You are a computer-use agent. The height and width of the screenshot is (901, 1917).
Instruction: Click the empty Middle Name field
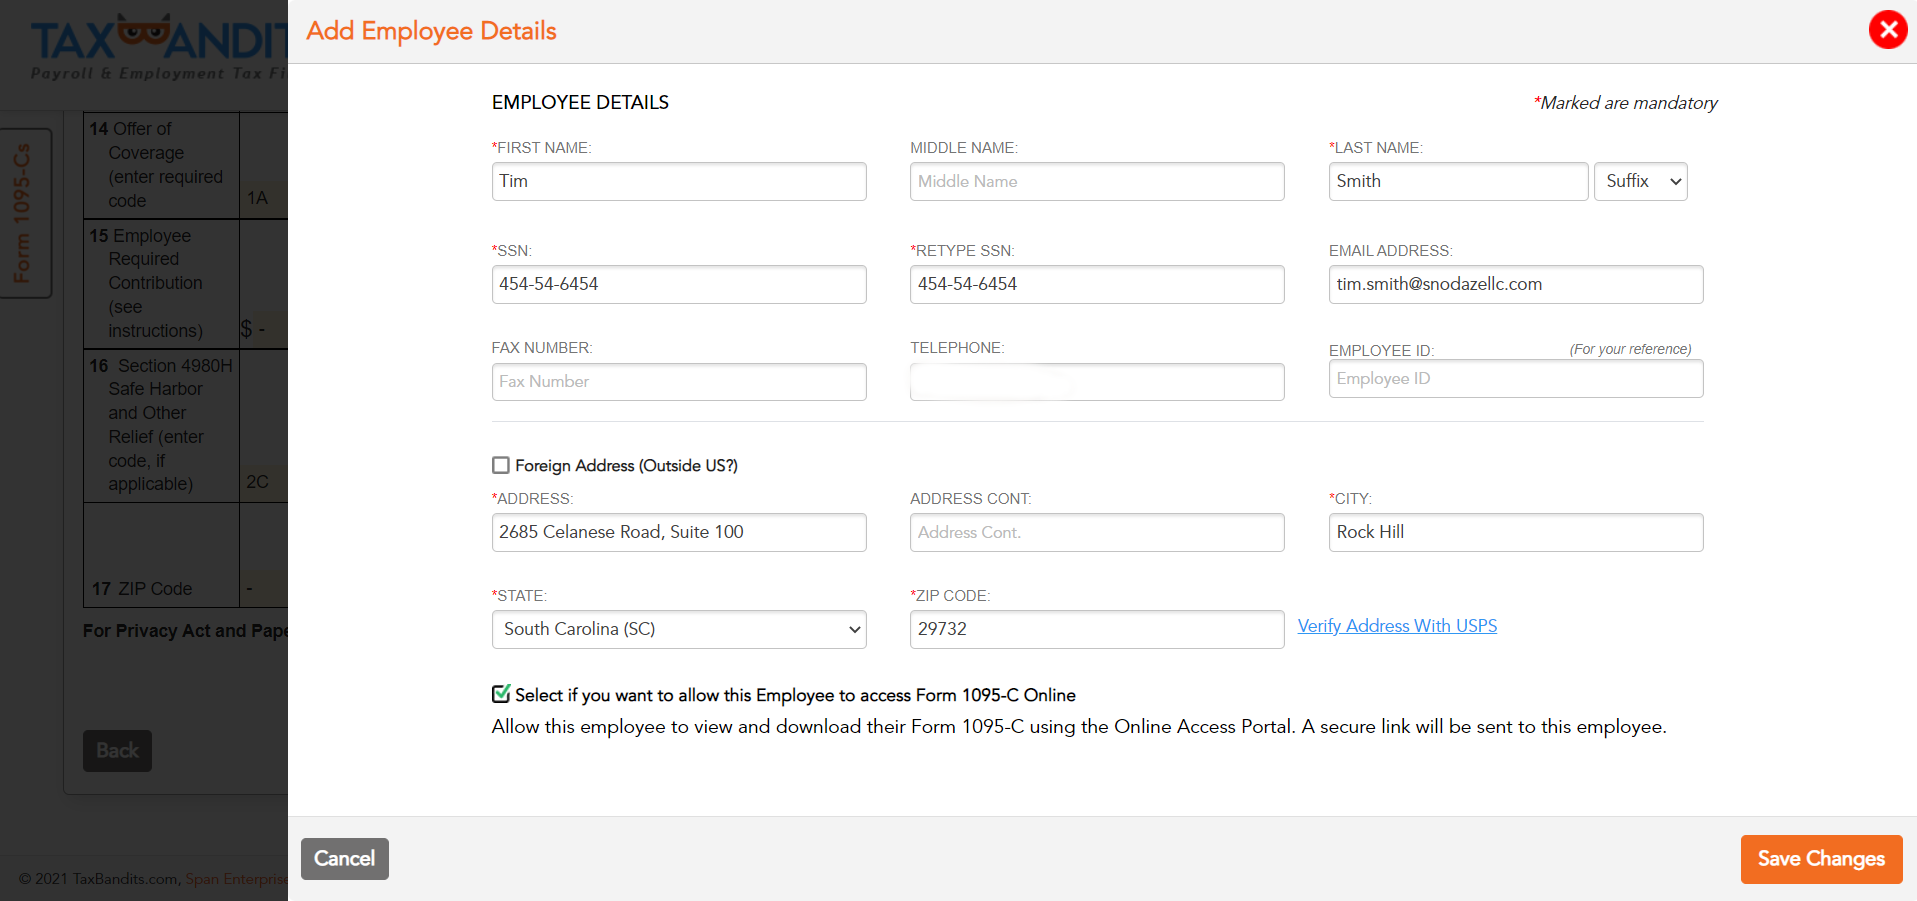(x=1096, y=181)
